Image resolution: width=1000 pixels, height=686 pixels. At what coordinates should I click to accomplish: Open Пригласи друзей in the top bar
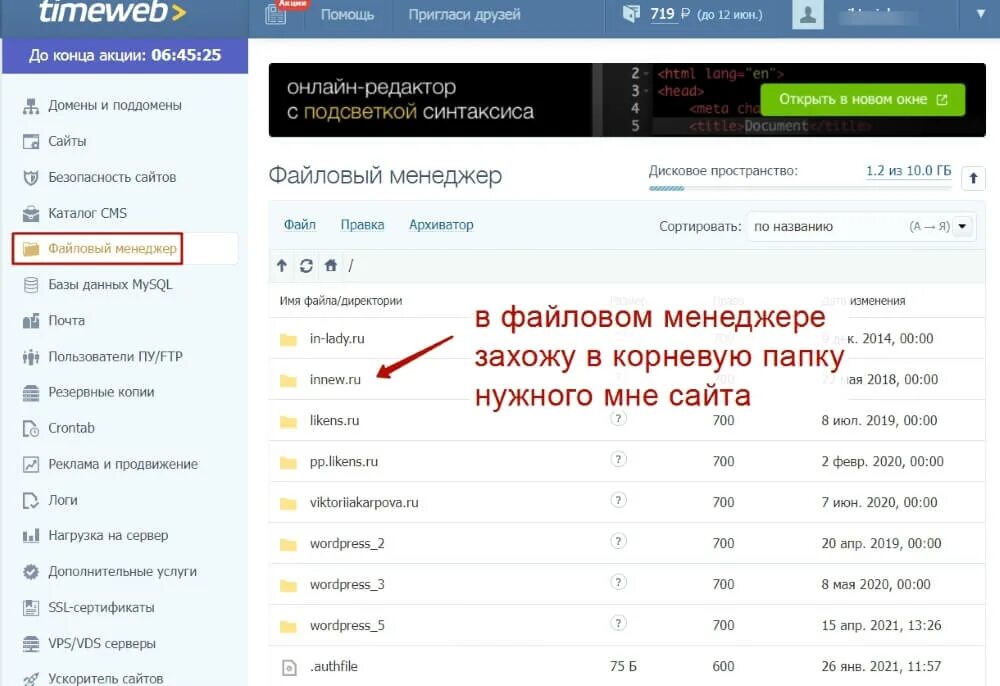coord(464,14)
